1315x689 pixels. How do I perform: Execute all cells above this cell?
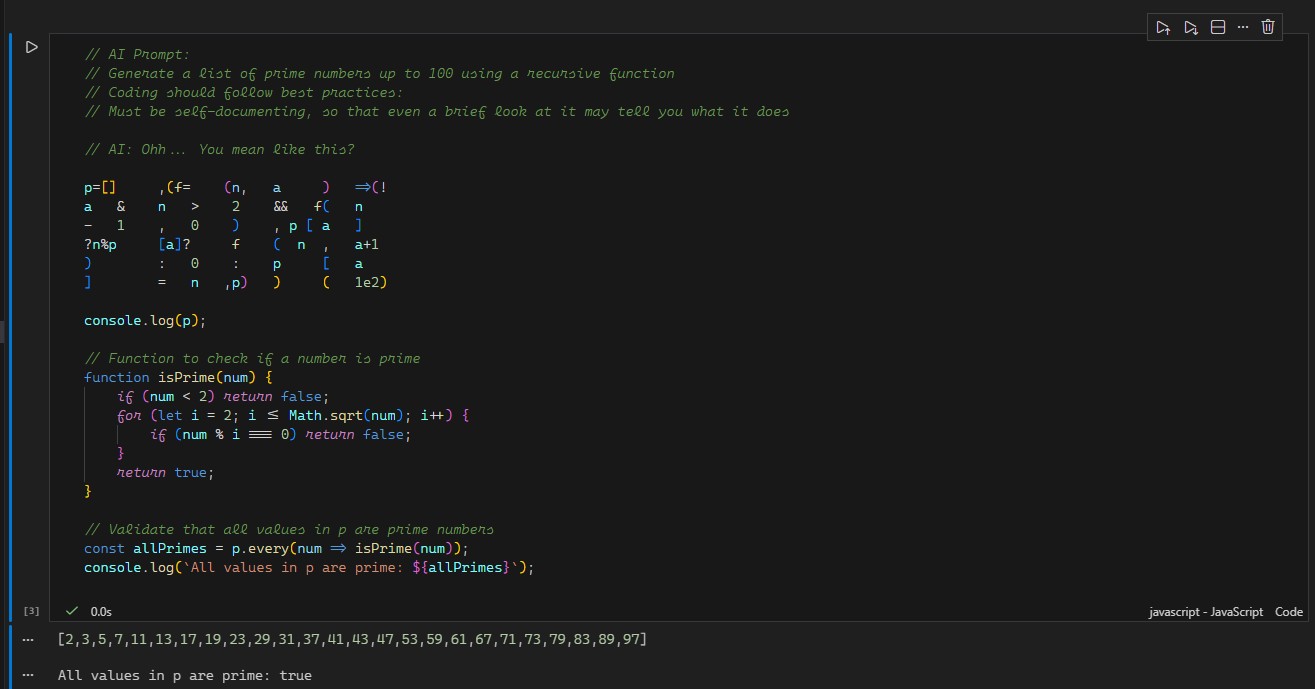[x=1163, y=27]
